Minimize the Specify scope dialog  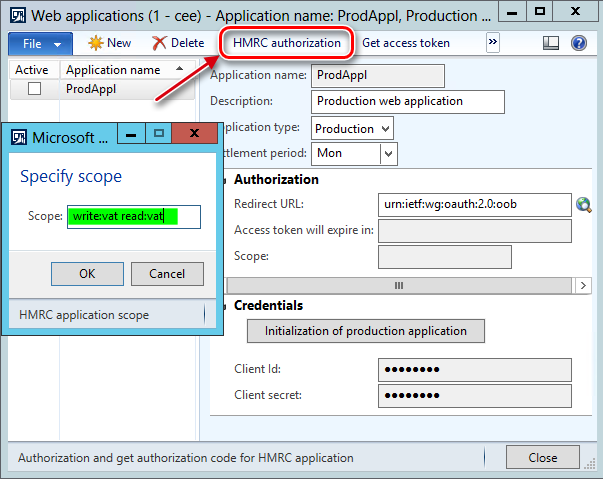click(x=131, y=134)
